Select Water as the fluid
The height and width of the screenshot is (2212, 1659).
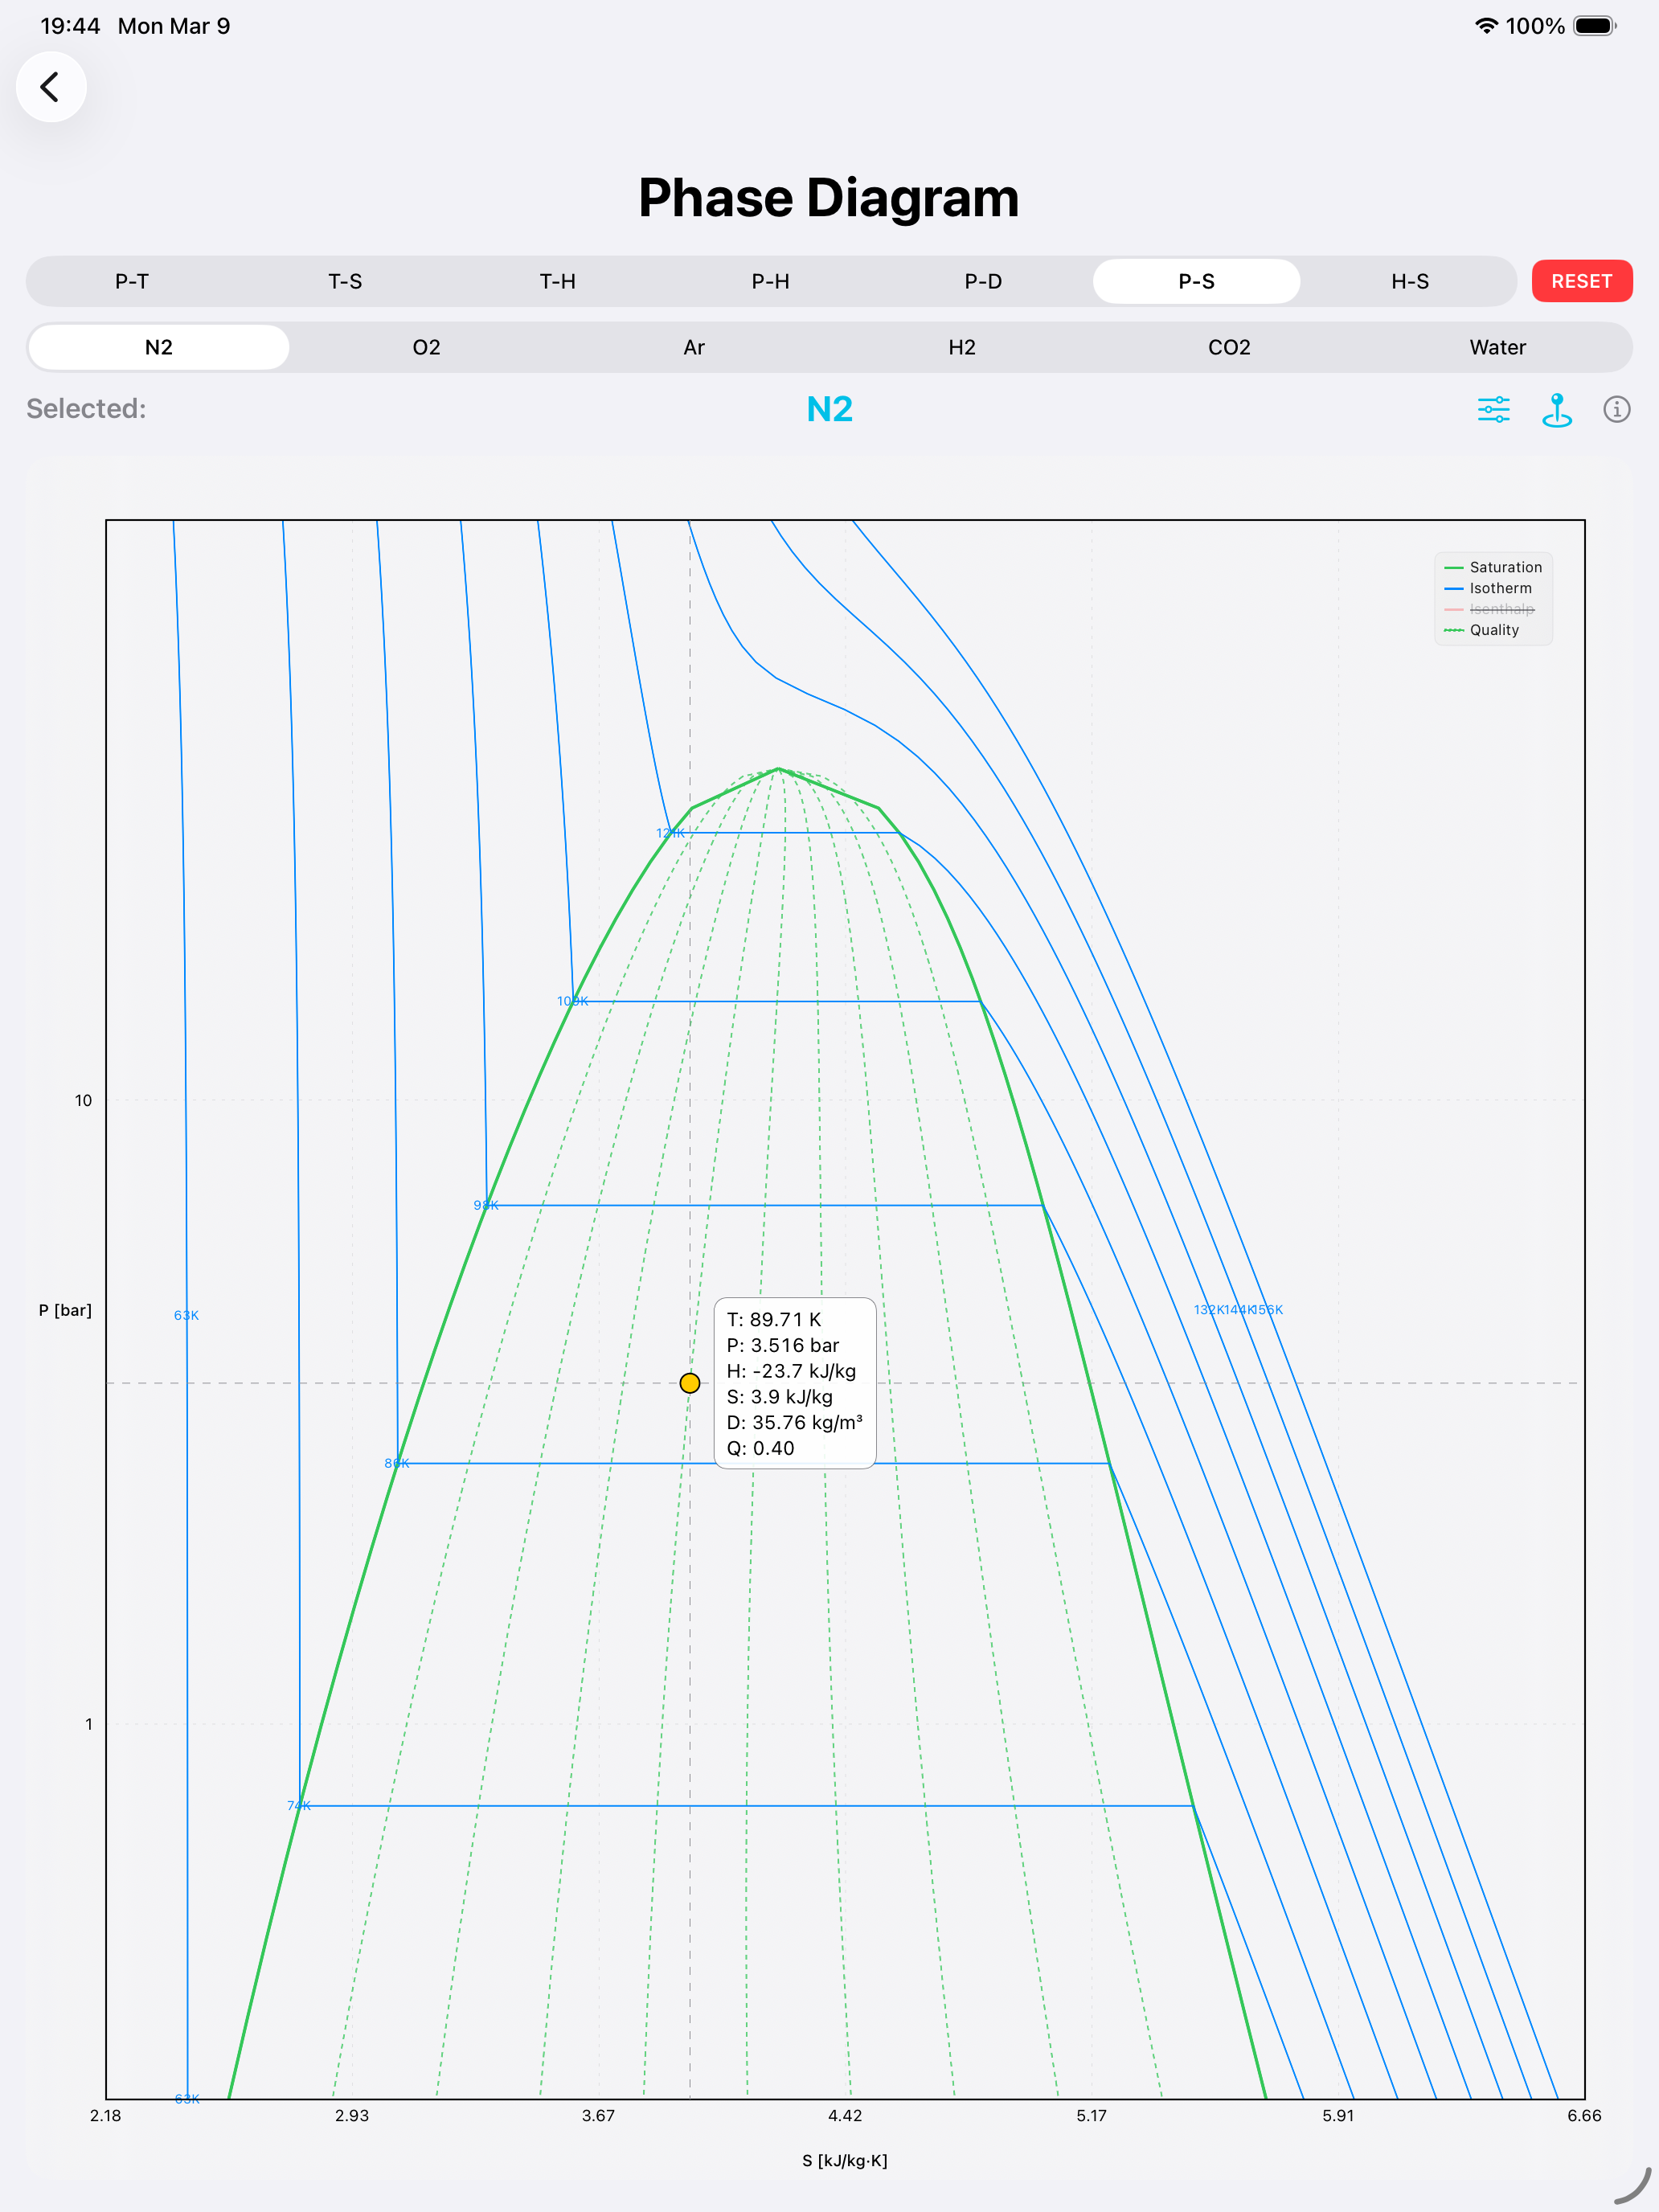click(1497, 347)
